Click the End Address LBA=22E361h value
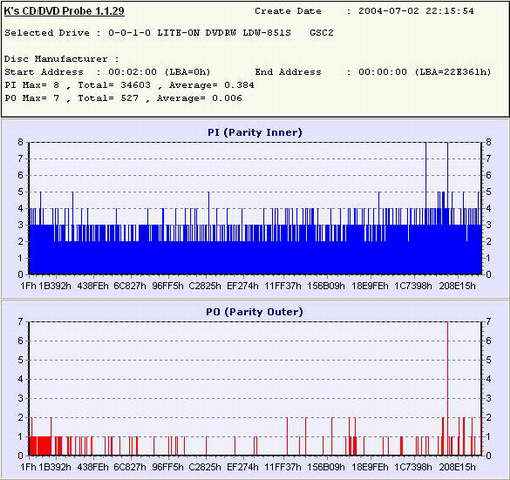 click(453, 72)
